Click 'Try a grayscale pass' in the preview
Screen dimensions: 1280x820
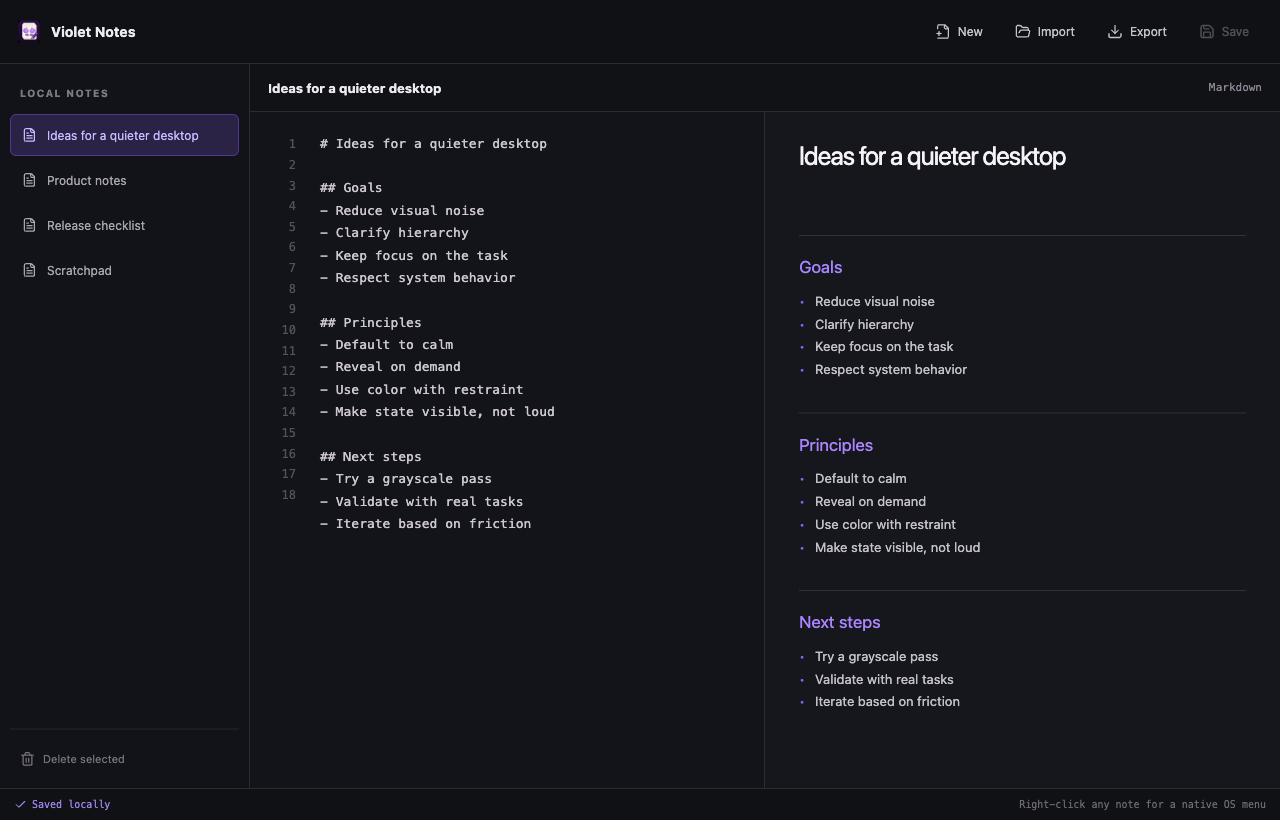876,656
